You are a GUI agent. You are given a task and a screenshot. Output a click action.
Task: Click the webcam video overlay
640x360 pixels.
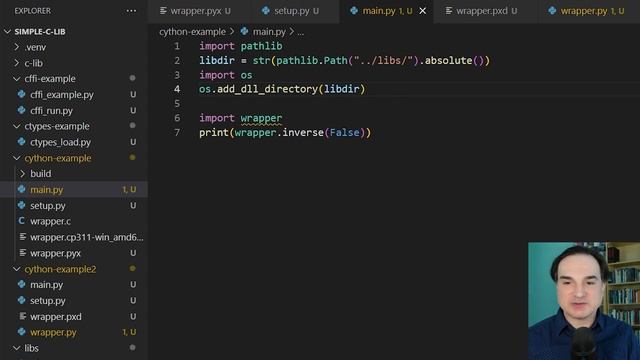point(584,301)
